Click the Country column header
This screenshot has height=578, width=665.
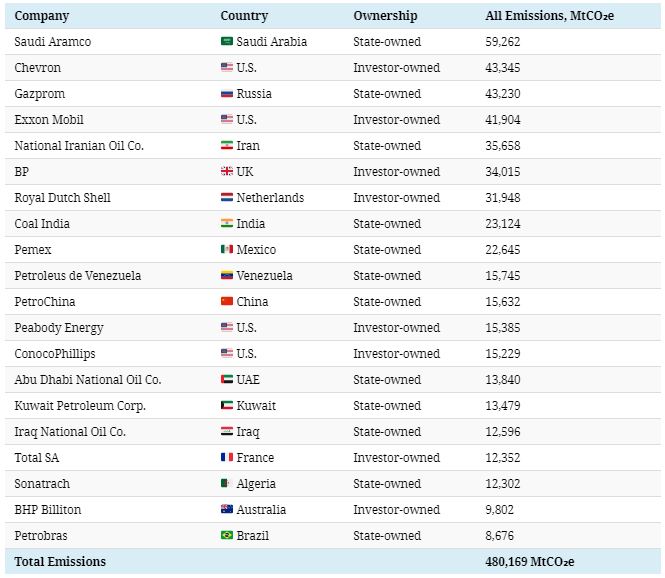[244, 16]
